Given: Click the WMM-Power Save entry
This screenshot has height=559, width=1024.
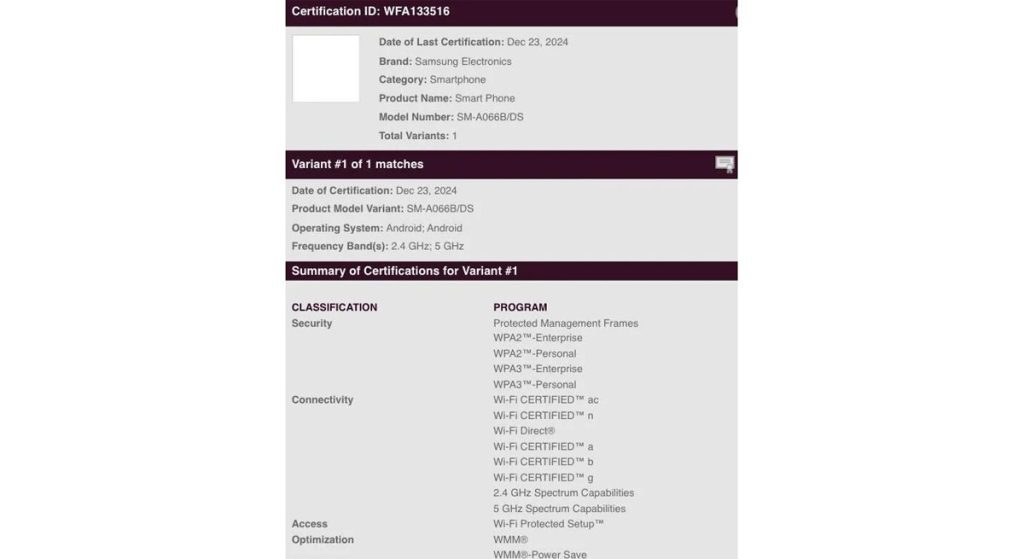Looking at the screenshot, I should click(x=540, y=554).
